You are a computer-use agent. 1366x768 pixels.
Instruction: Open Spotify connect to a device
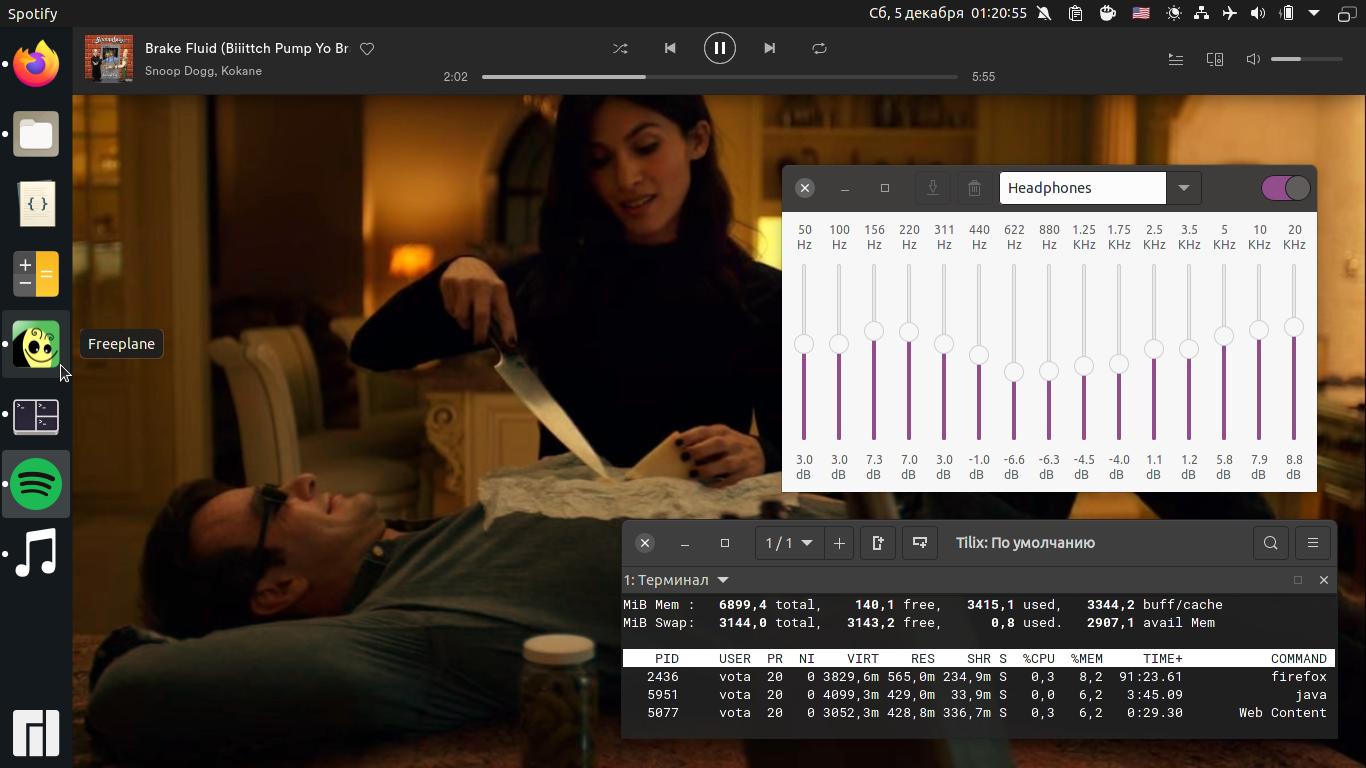(1215, 59)
